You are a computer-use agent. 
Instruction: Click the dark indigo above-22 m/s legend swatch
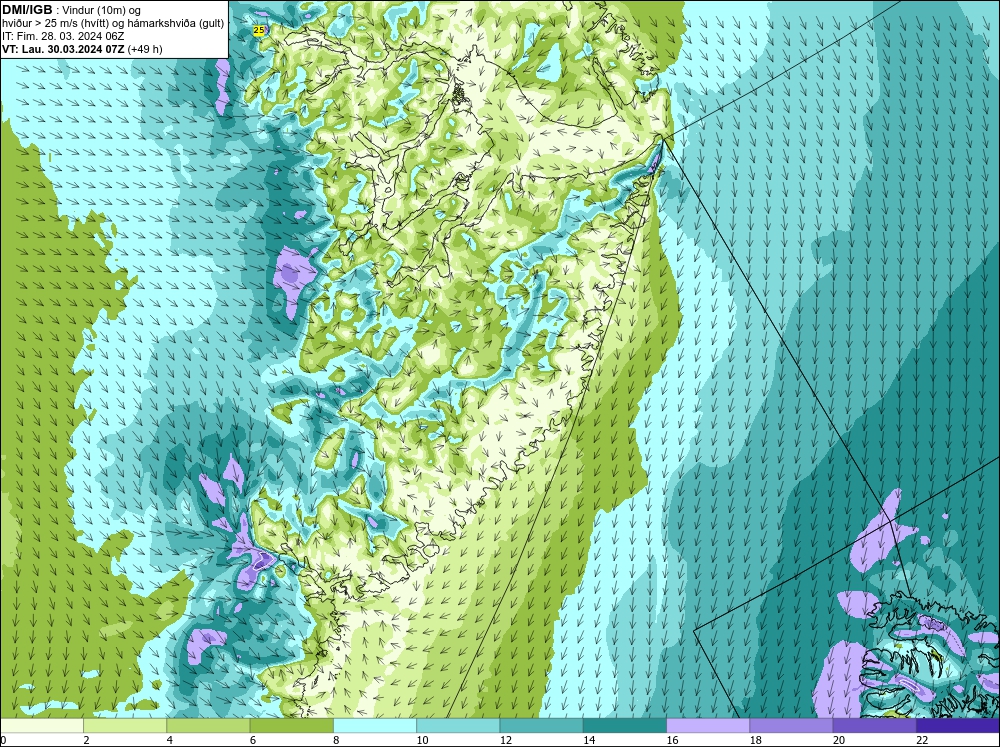[957, 726]
